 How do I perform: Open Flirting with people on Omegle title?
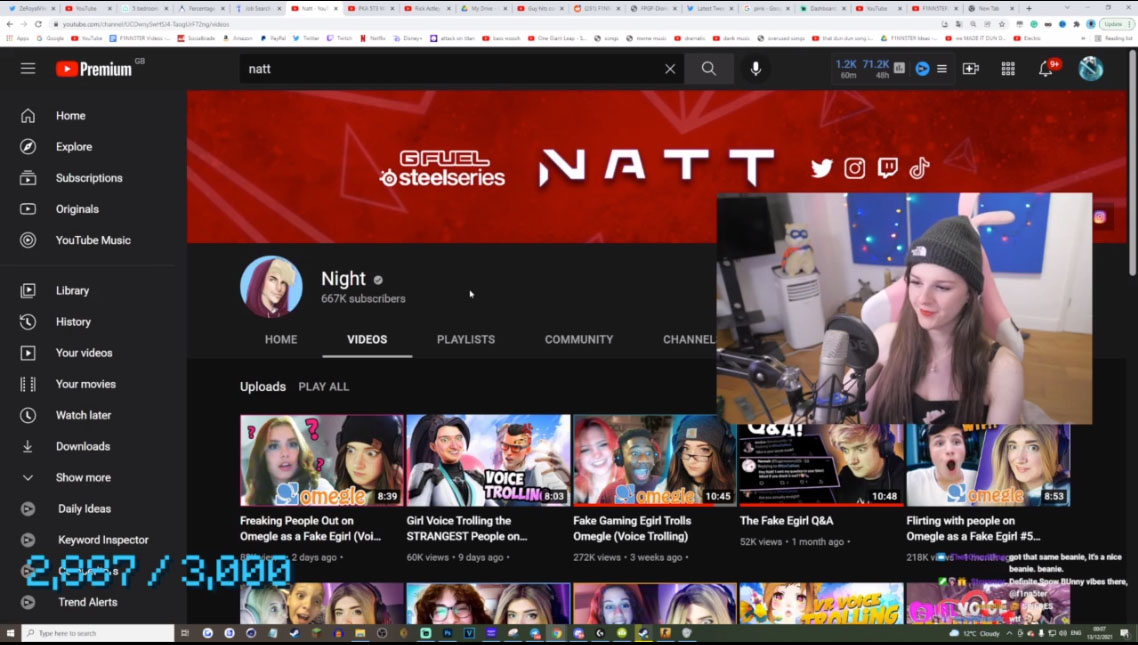973,528
